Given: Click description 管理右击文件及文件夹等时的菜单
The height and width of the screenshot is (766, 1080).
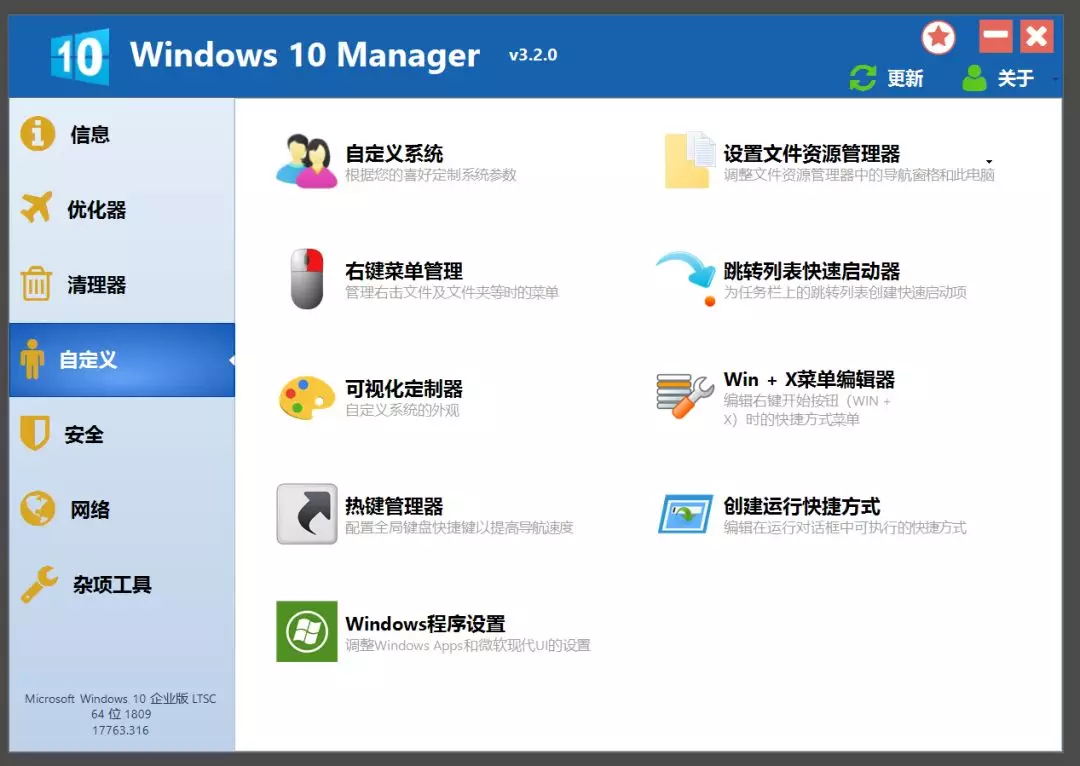Looking at the screenshot, I should (x=452, y=293).
